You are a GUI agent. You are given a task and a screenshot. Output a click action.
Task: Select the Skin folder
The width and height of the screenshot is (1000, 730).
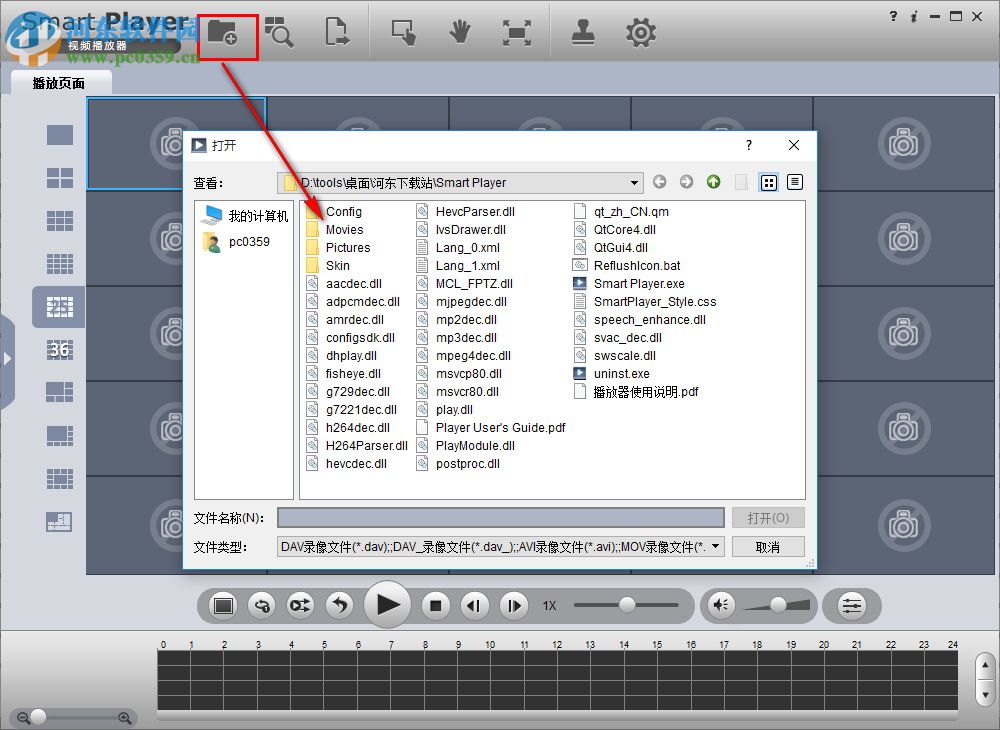point(328,266)
